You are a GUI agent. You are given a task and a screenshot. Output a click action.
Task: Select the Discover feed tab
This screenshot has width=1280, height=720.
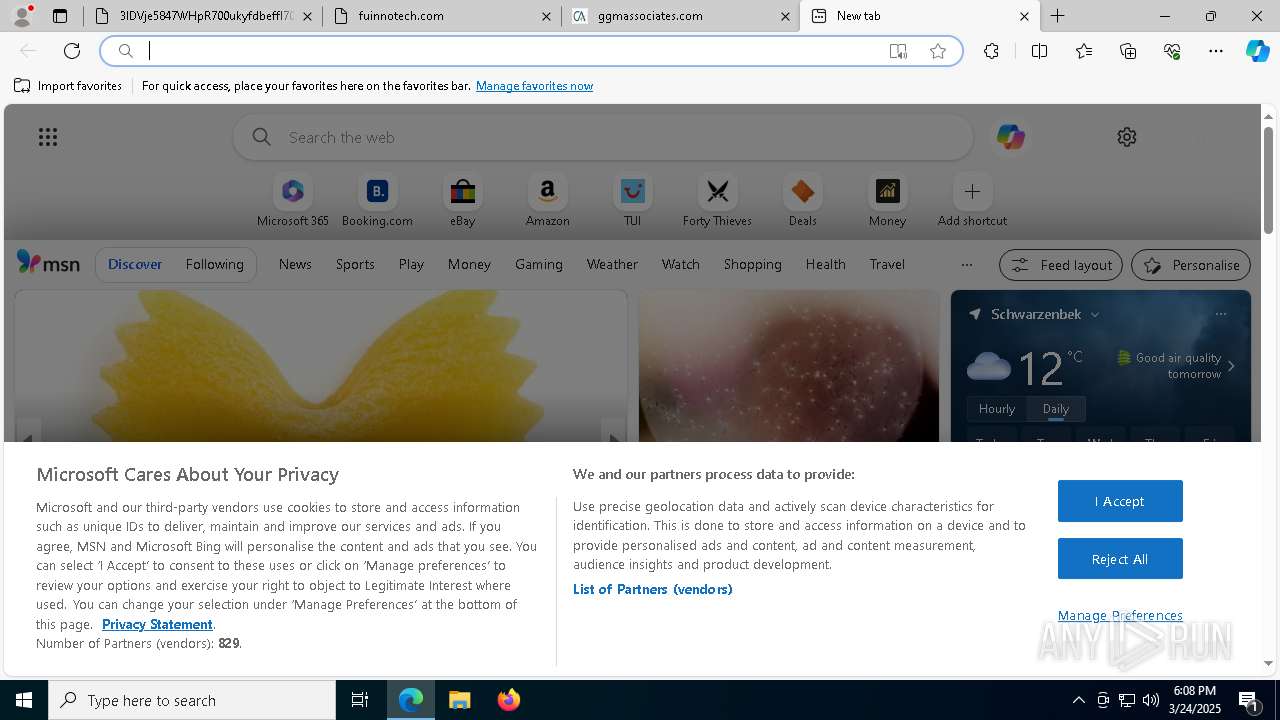click(135, 264)
